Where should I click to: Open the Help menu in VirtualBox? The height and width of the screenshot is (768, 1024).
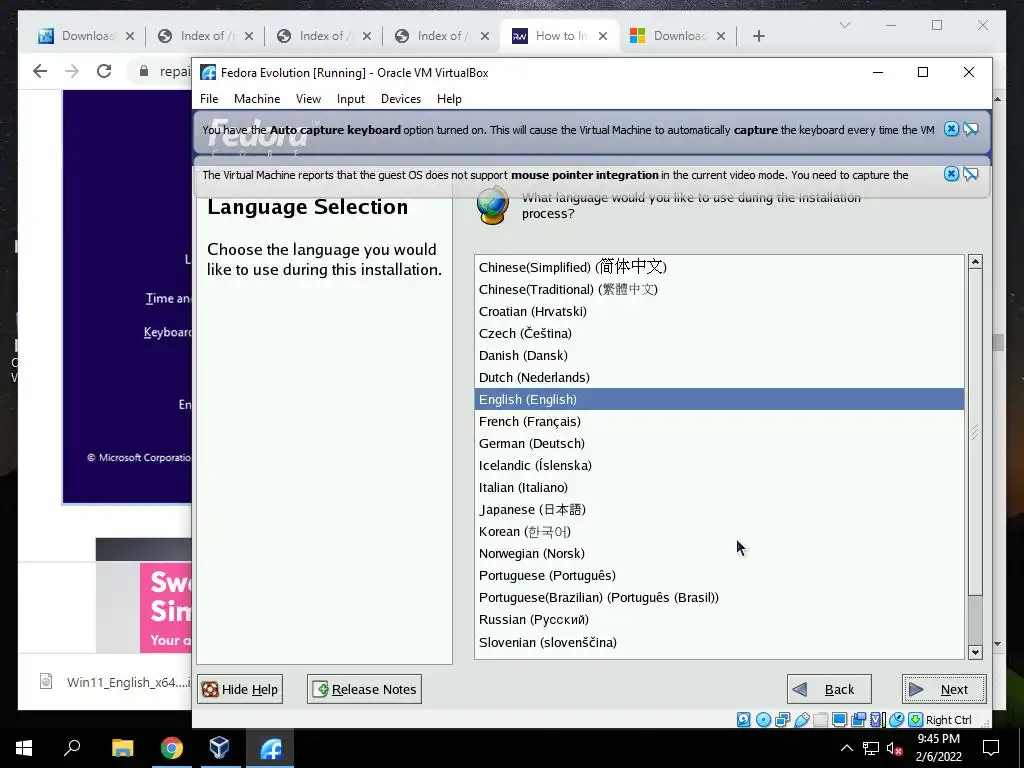pyautogui.click(x=449, y=99)
